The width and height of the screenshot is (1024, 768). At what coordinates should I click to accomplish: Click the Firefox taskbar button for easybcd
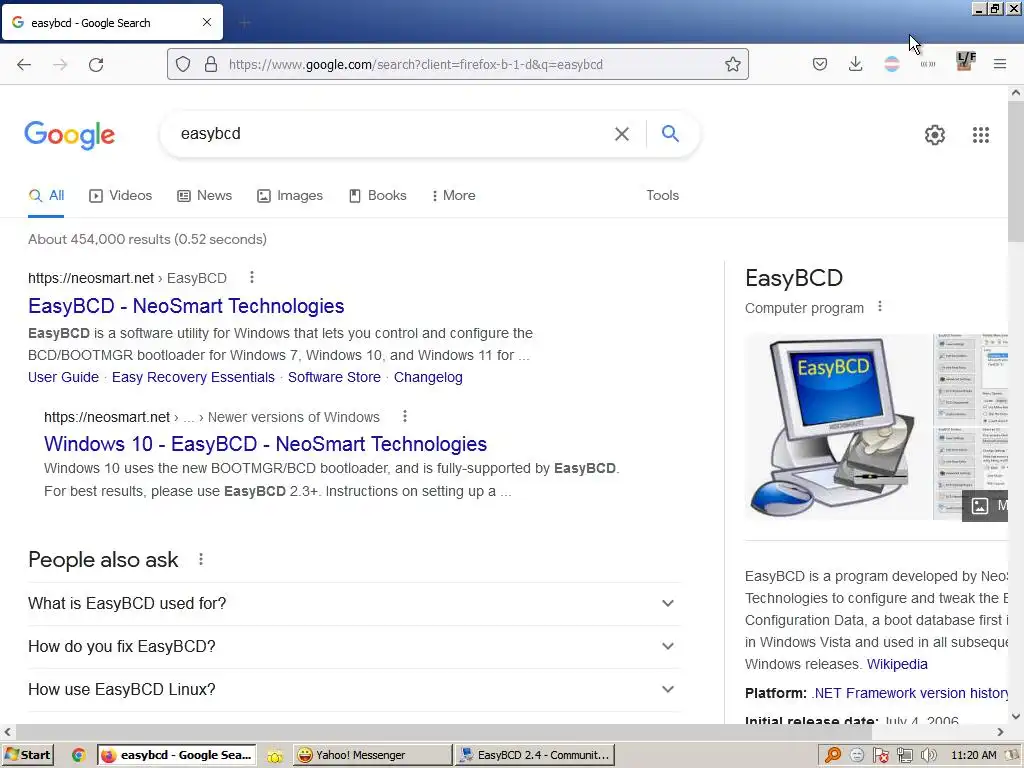click(176, 756)
